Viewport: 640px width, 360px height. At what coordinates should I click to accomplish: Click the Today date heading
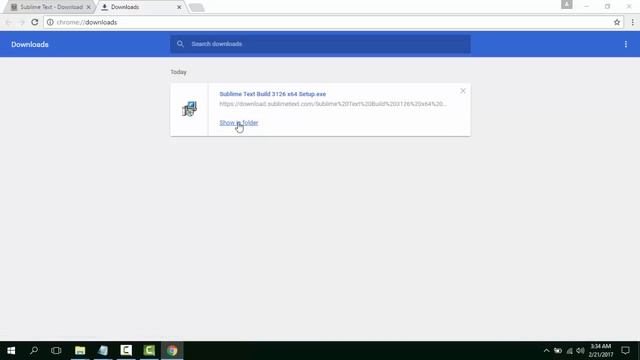[x=178, y=72]
